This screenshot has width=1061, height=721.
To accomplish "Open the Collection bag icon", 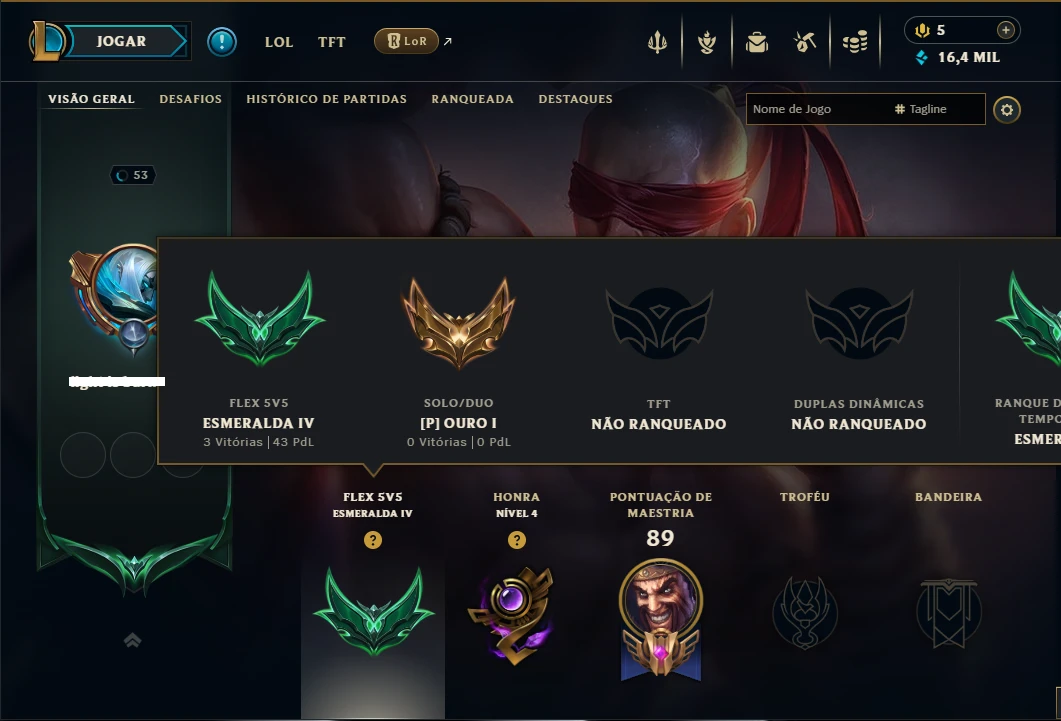I will [x=757, y=43].
